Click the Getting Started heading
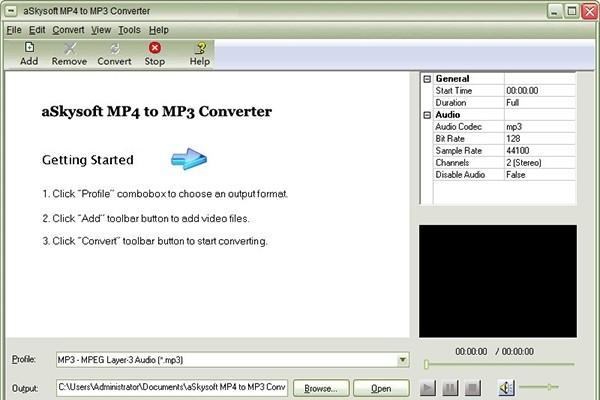The width and height of the screenshot is (600, 400). coord(88,160)
